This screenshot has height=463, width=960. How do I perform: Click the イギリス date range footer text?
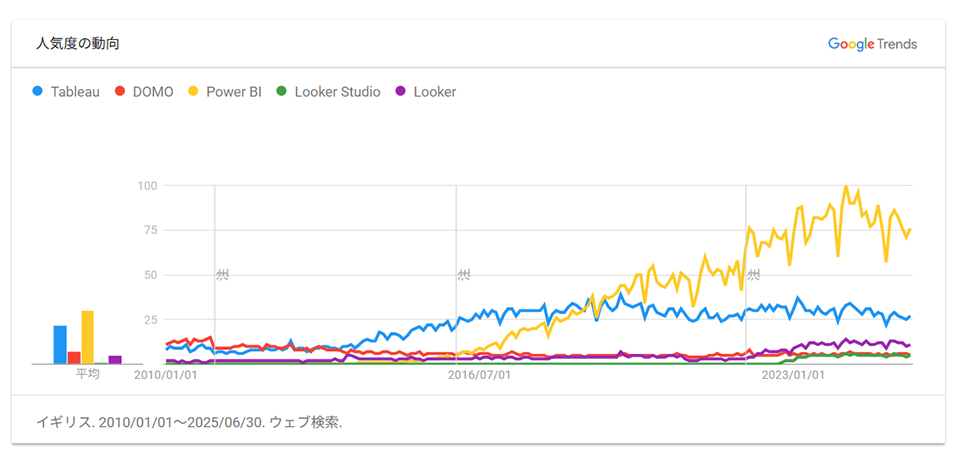pyautogui.click(x=189, y=422)
